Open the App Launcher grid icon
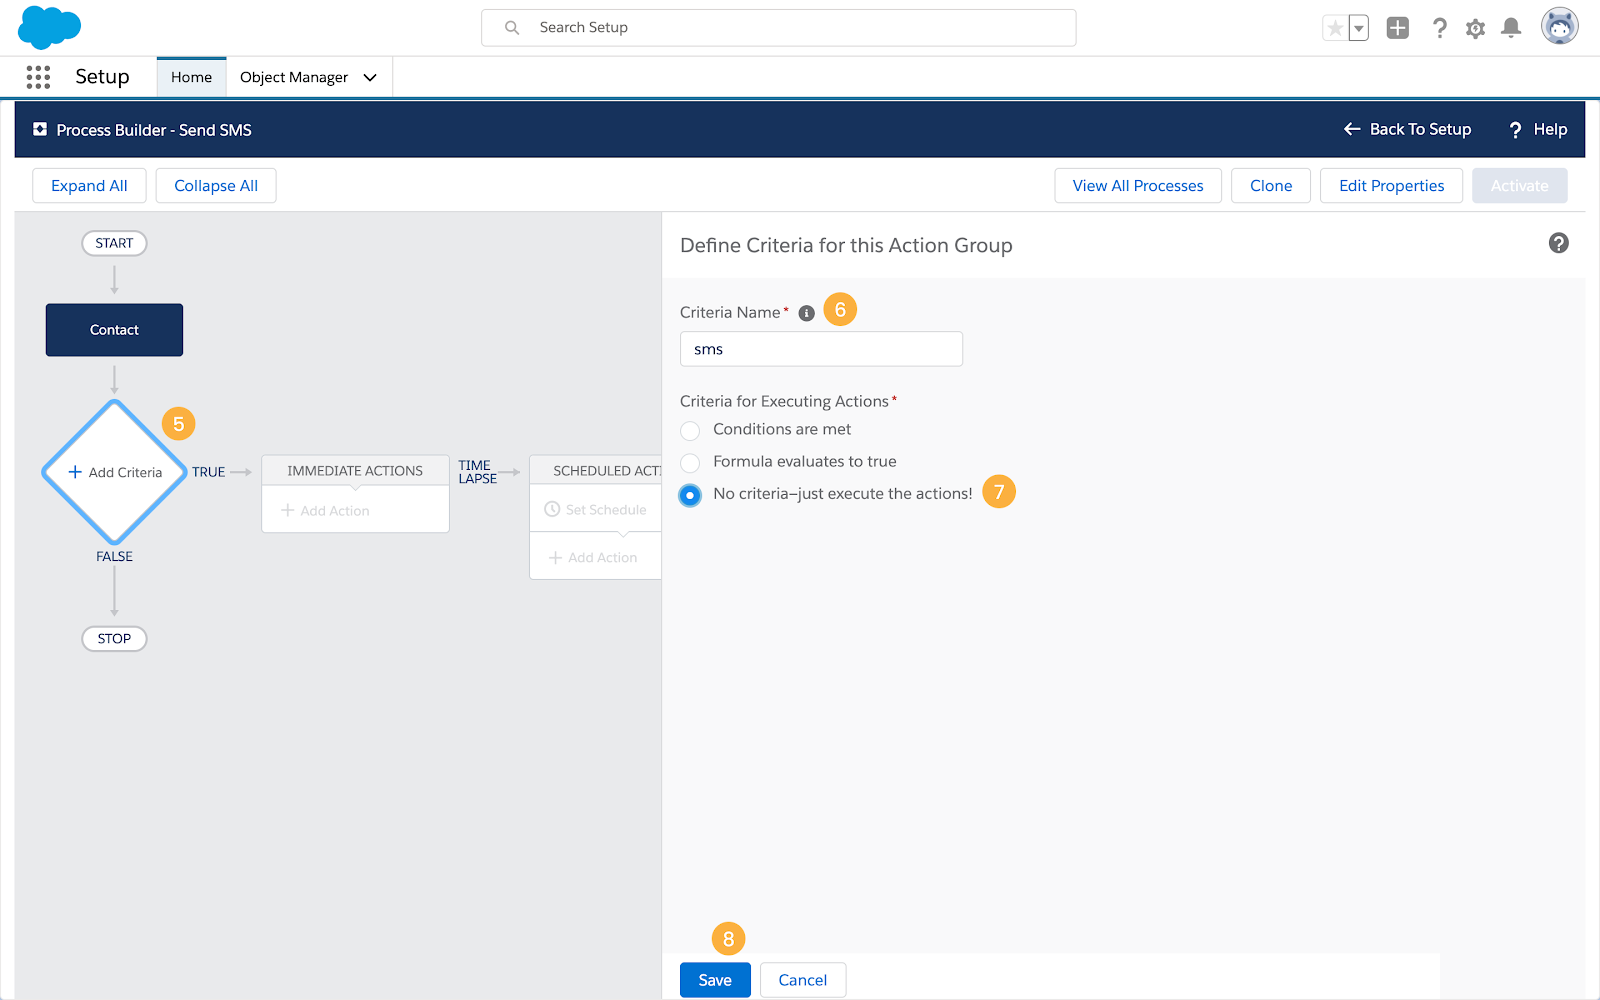This screenshot has width=1600, height=1000. (38, 77)
